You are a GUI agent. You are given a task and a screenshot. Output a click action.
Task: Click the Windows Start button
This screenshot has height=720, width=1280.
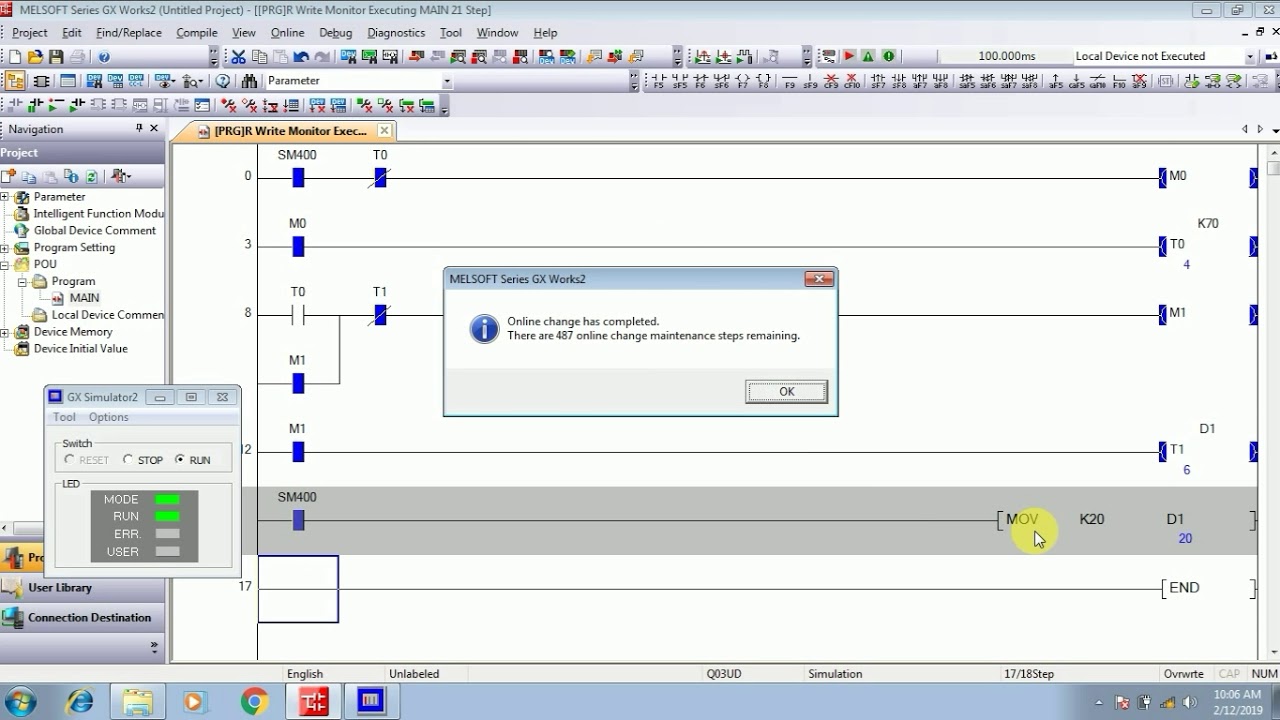coord(21,702)
